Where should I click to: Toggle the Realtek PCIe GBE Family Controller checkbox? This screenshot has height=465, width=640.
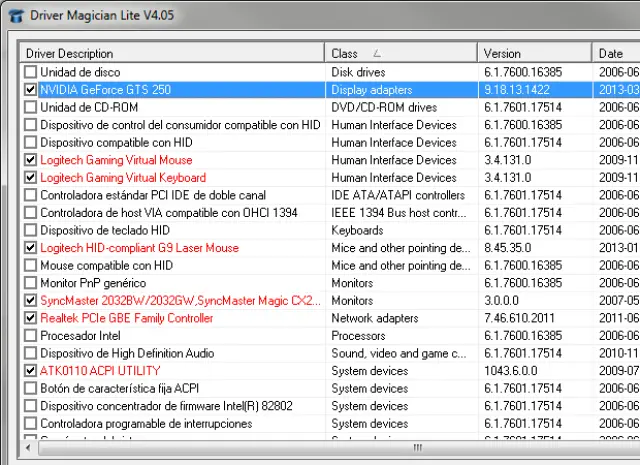click(30, 318)
